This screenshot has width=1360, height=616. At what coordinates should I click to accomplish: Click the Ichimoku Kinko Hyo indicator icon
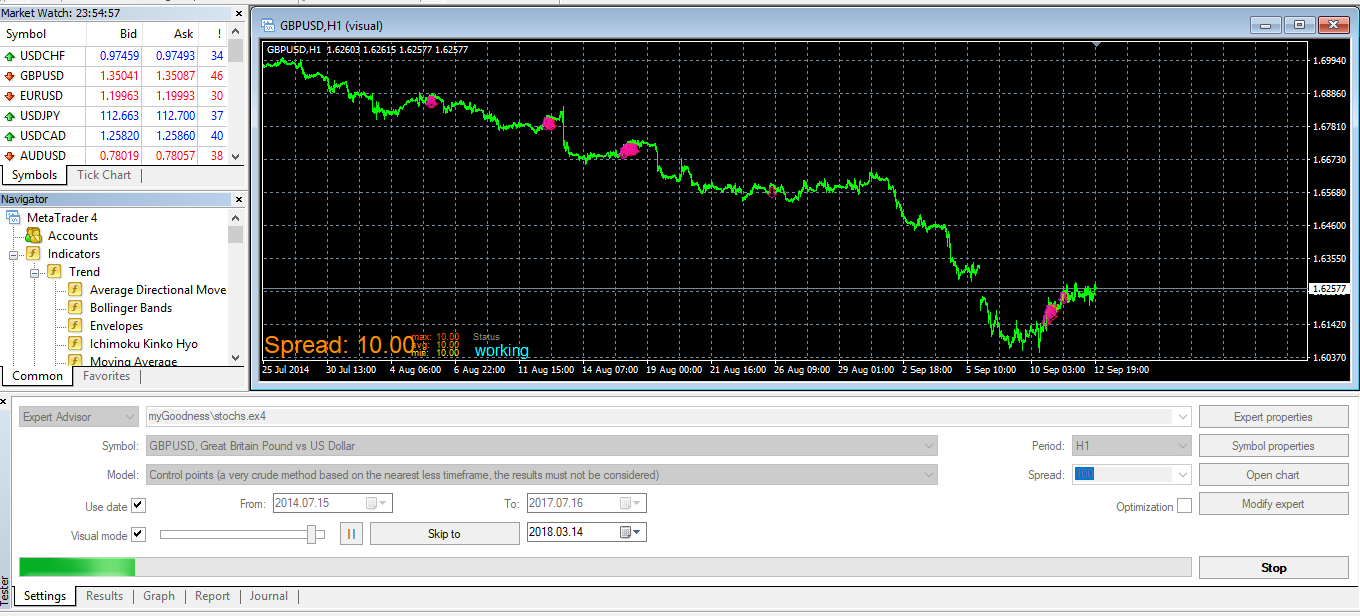[75, 344]
